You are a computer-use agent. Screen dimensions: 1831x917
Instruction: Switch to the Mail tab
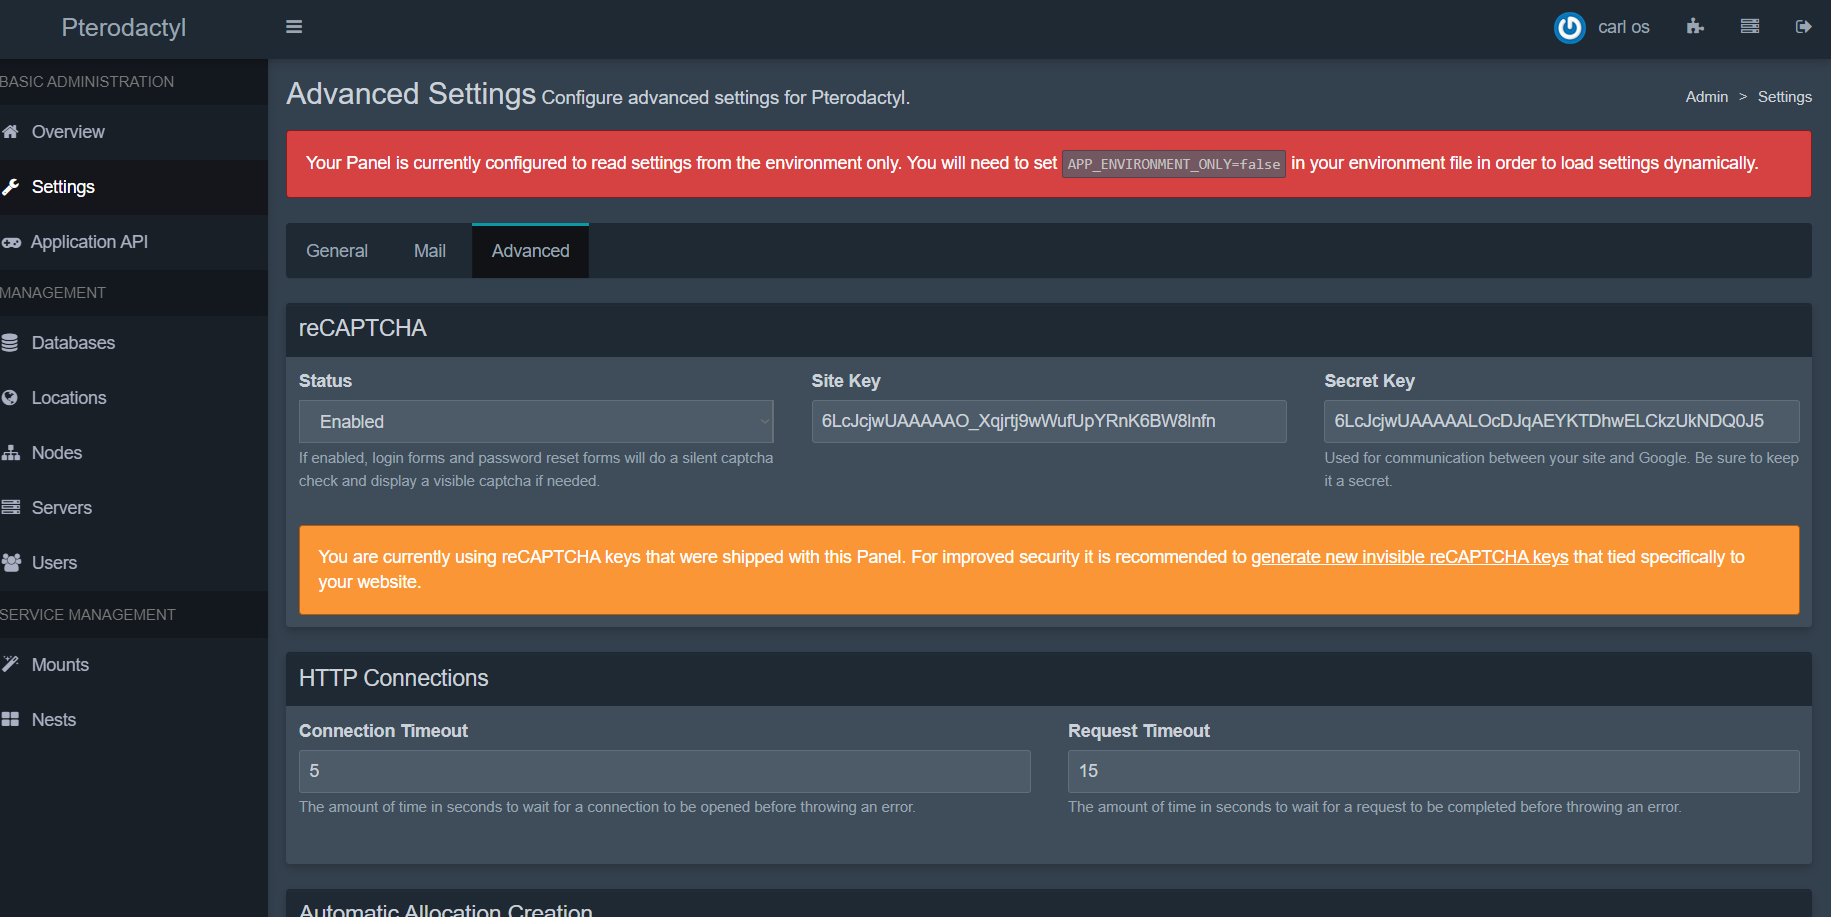430,251
